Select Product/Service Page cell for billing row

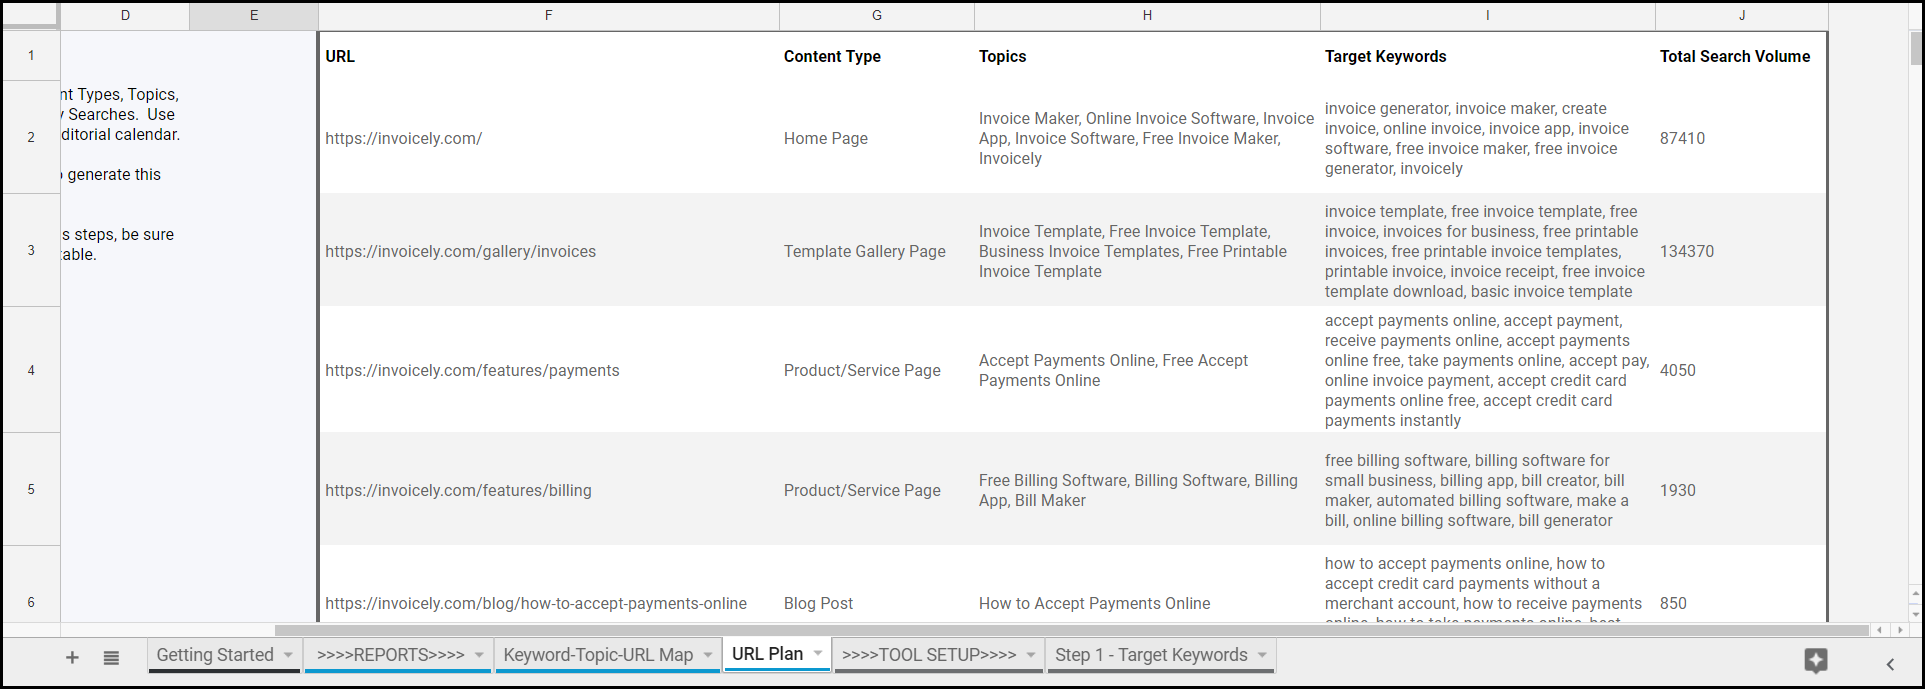(x=877, y=490)
